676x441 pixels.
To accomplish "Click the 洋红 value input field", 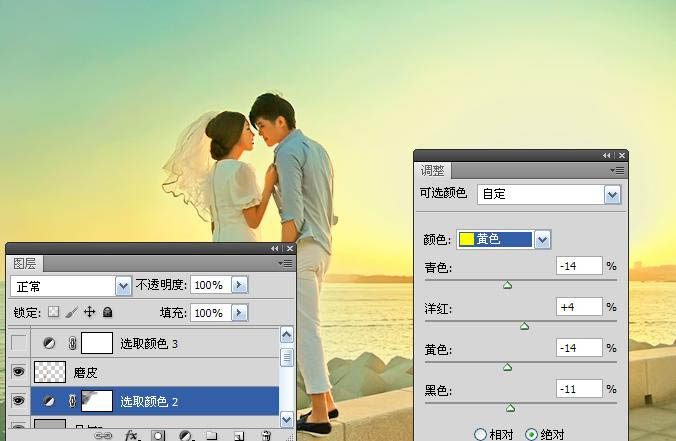I will (x=580, y=307).
